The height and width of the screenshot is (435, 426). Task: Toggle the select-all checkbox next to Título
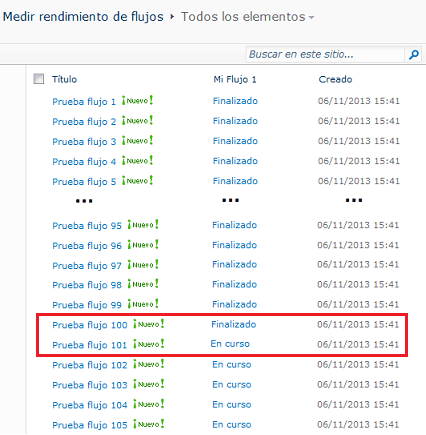coord(39,79)
